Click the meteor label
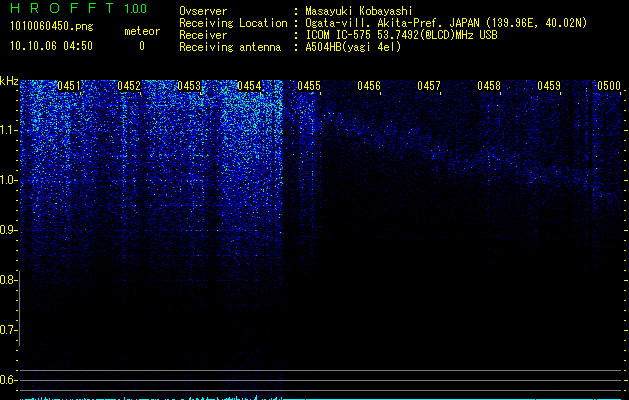This screenshot has width=629, height=400. click(142, 31)
